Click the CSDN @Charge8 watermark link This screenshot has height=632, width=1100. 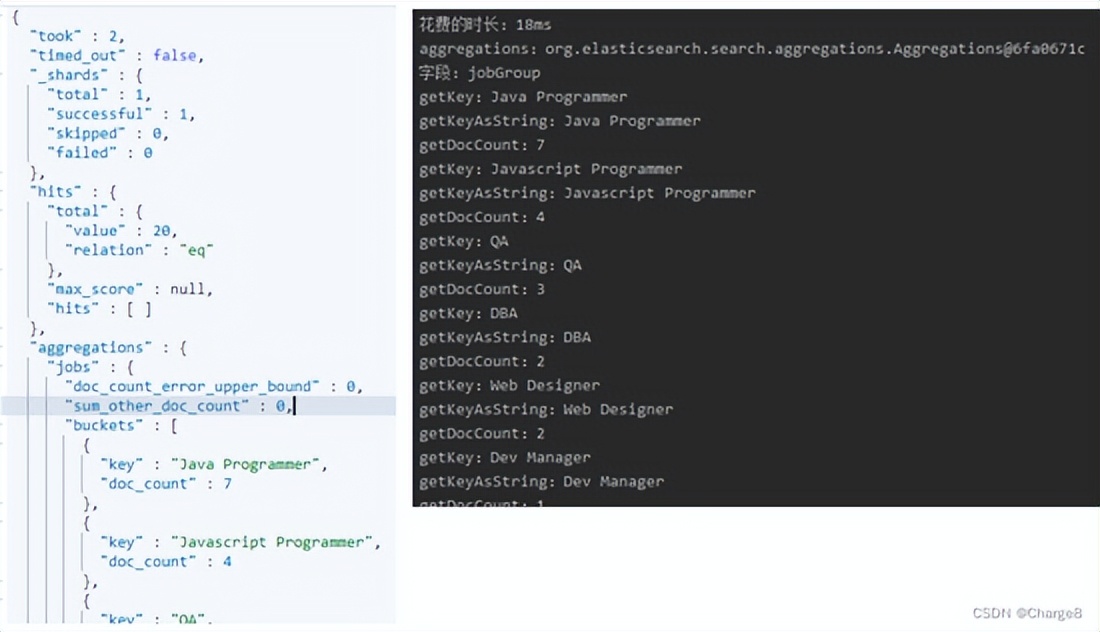1028,613
